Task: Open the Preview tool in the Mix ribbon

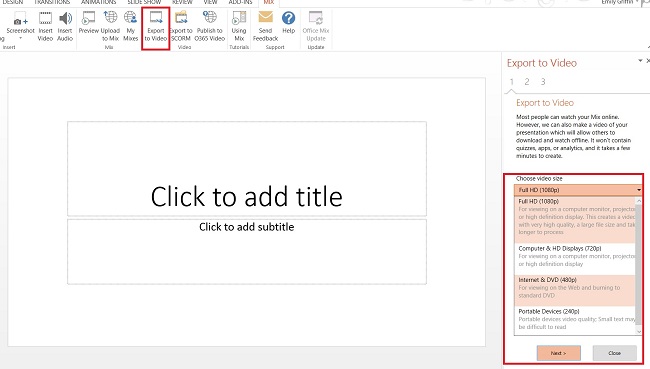Action: click(88, 19)
